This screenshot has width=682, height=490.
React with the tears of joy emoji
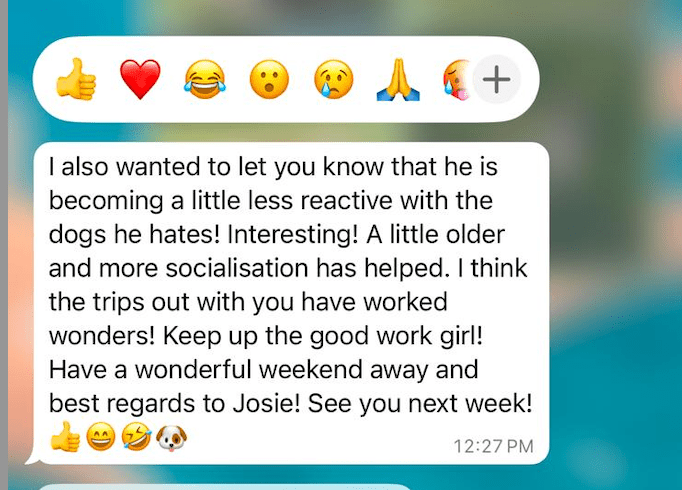click(205, 79)
